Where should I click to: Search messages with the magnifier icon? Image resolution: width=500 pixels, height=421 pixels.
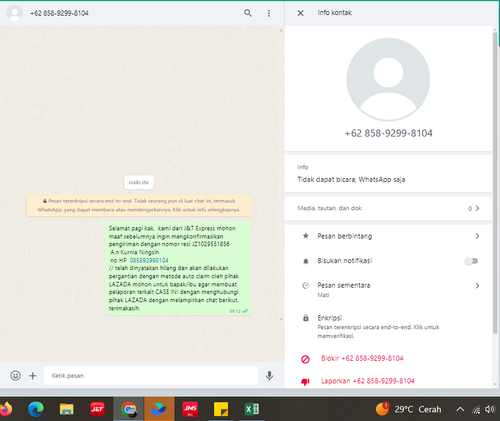pos(248,13)
